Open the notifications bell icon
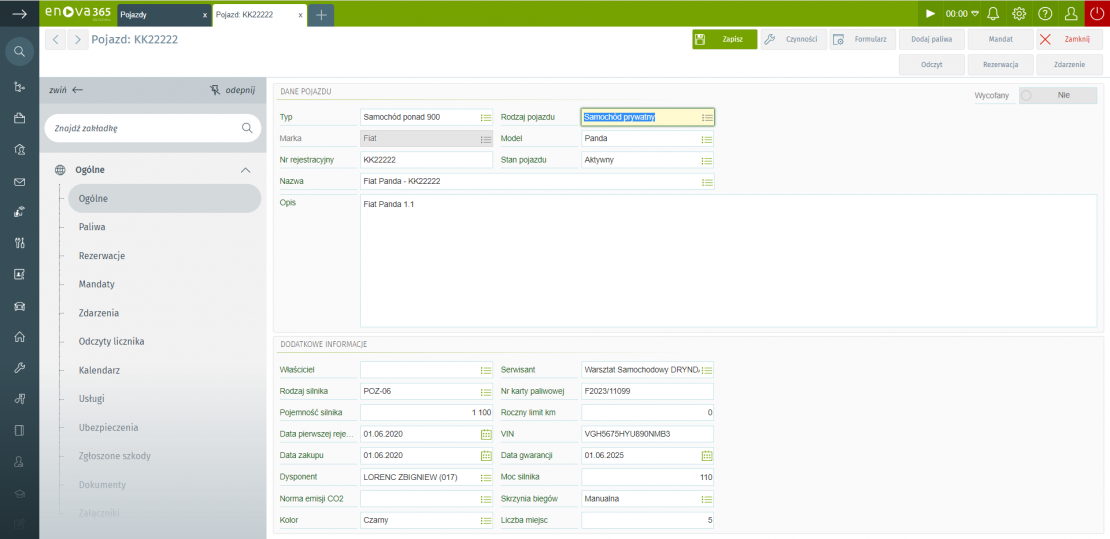 point(993,13)
